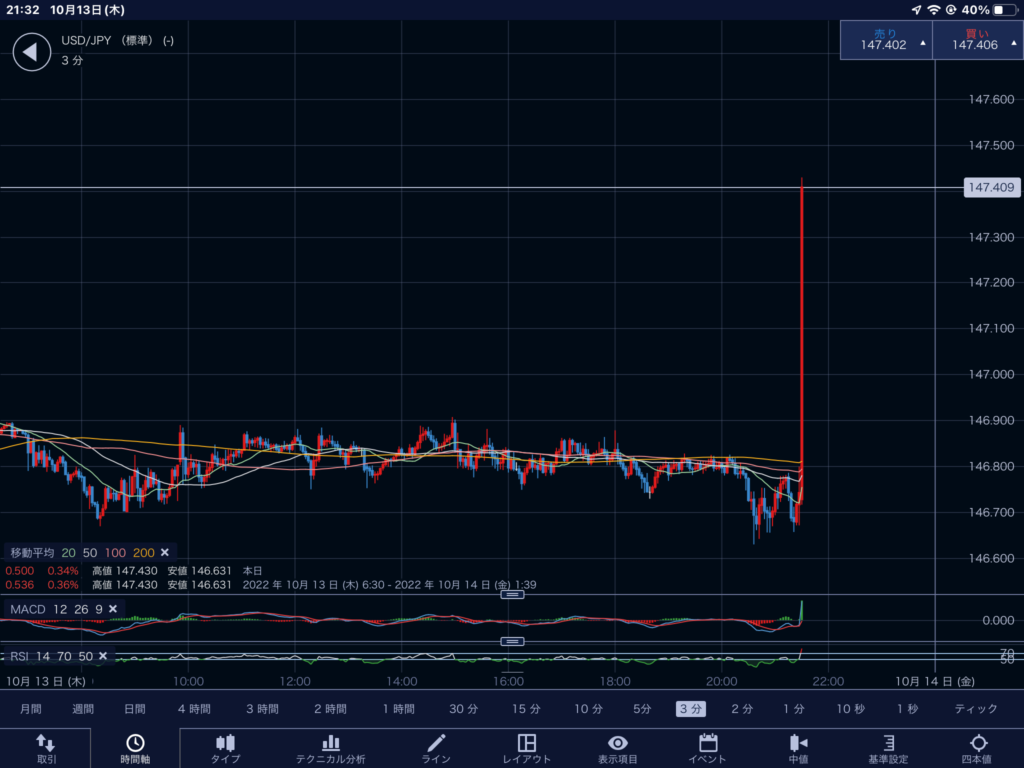Screen dimensions: 1024x768
Task: Switch timeframe to 1 時間
Action: [398, 709]
